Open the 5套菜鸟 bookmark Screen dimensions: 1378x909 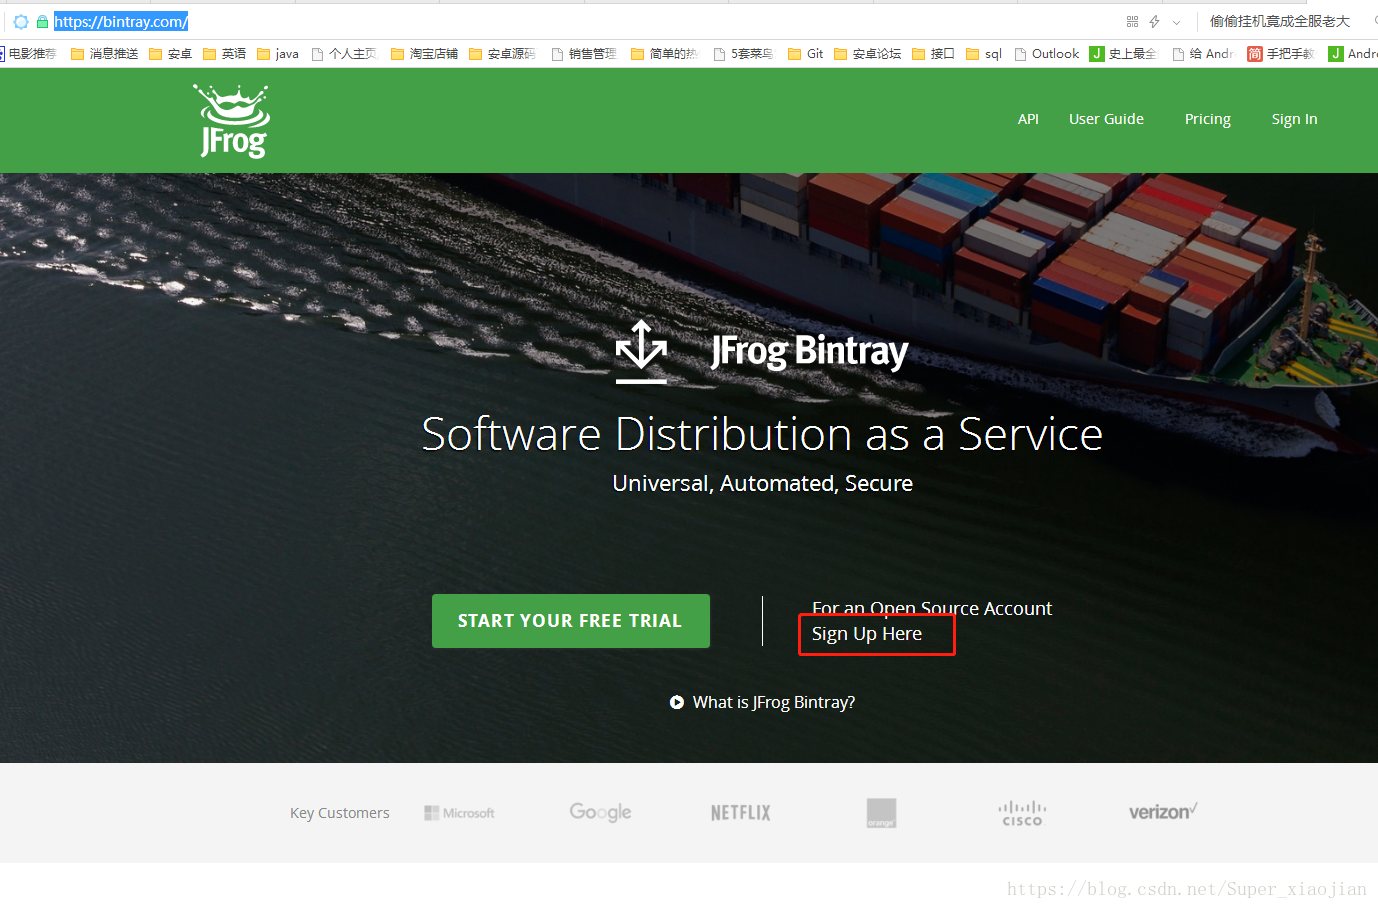(x=743, y=54)
